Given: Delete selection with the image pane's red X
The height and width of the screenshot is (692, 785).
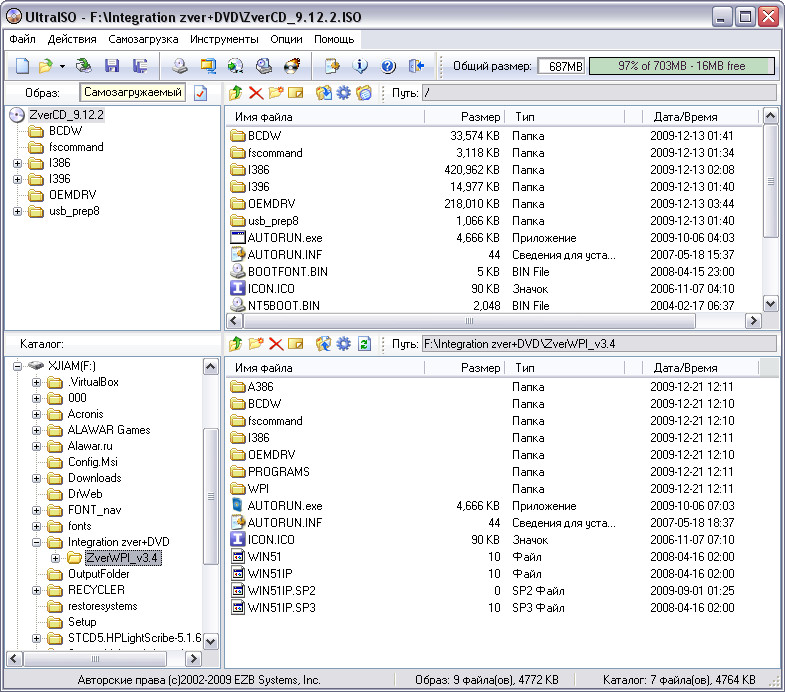Looking at the screenshot, I should pyautogui.click(x=256, y=93).
